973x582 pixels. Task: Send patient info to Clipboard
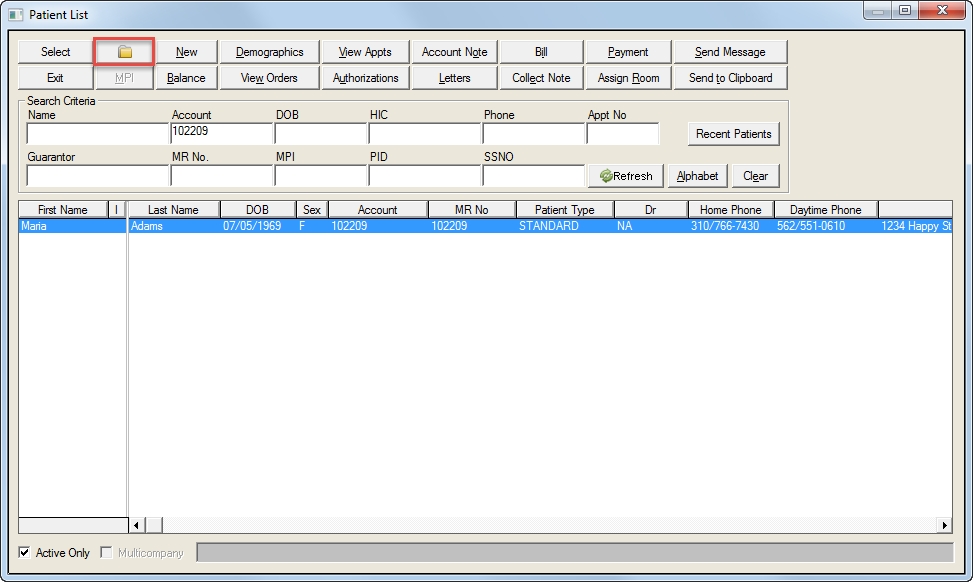[x=730, y=77]
